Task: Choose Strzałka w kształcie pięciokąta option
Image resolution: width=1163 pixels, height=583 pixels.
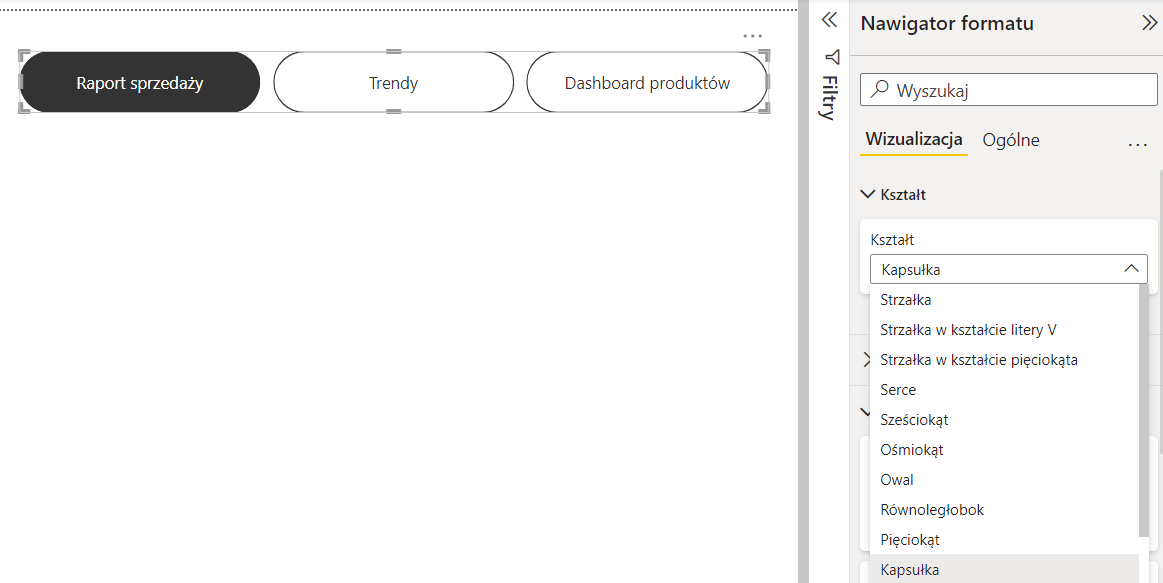Action: coord(1004,360)
